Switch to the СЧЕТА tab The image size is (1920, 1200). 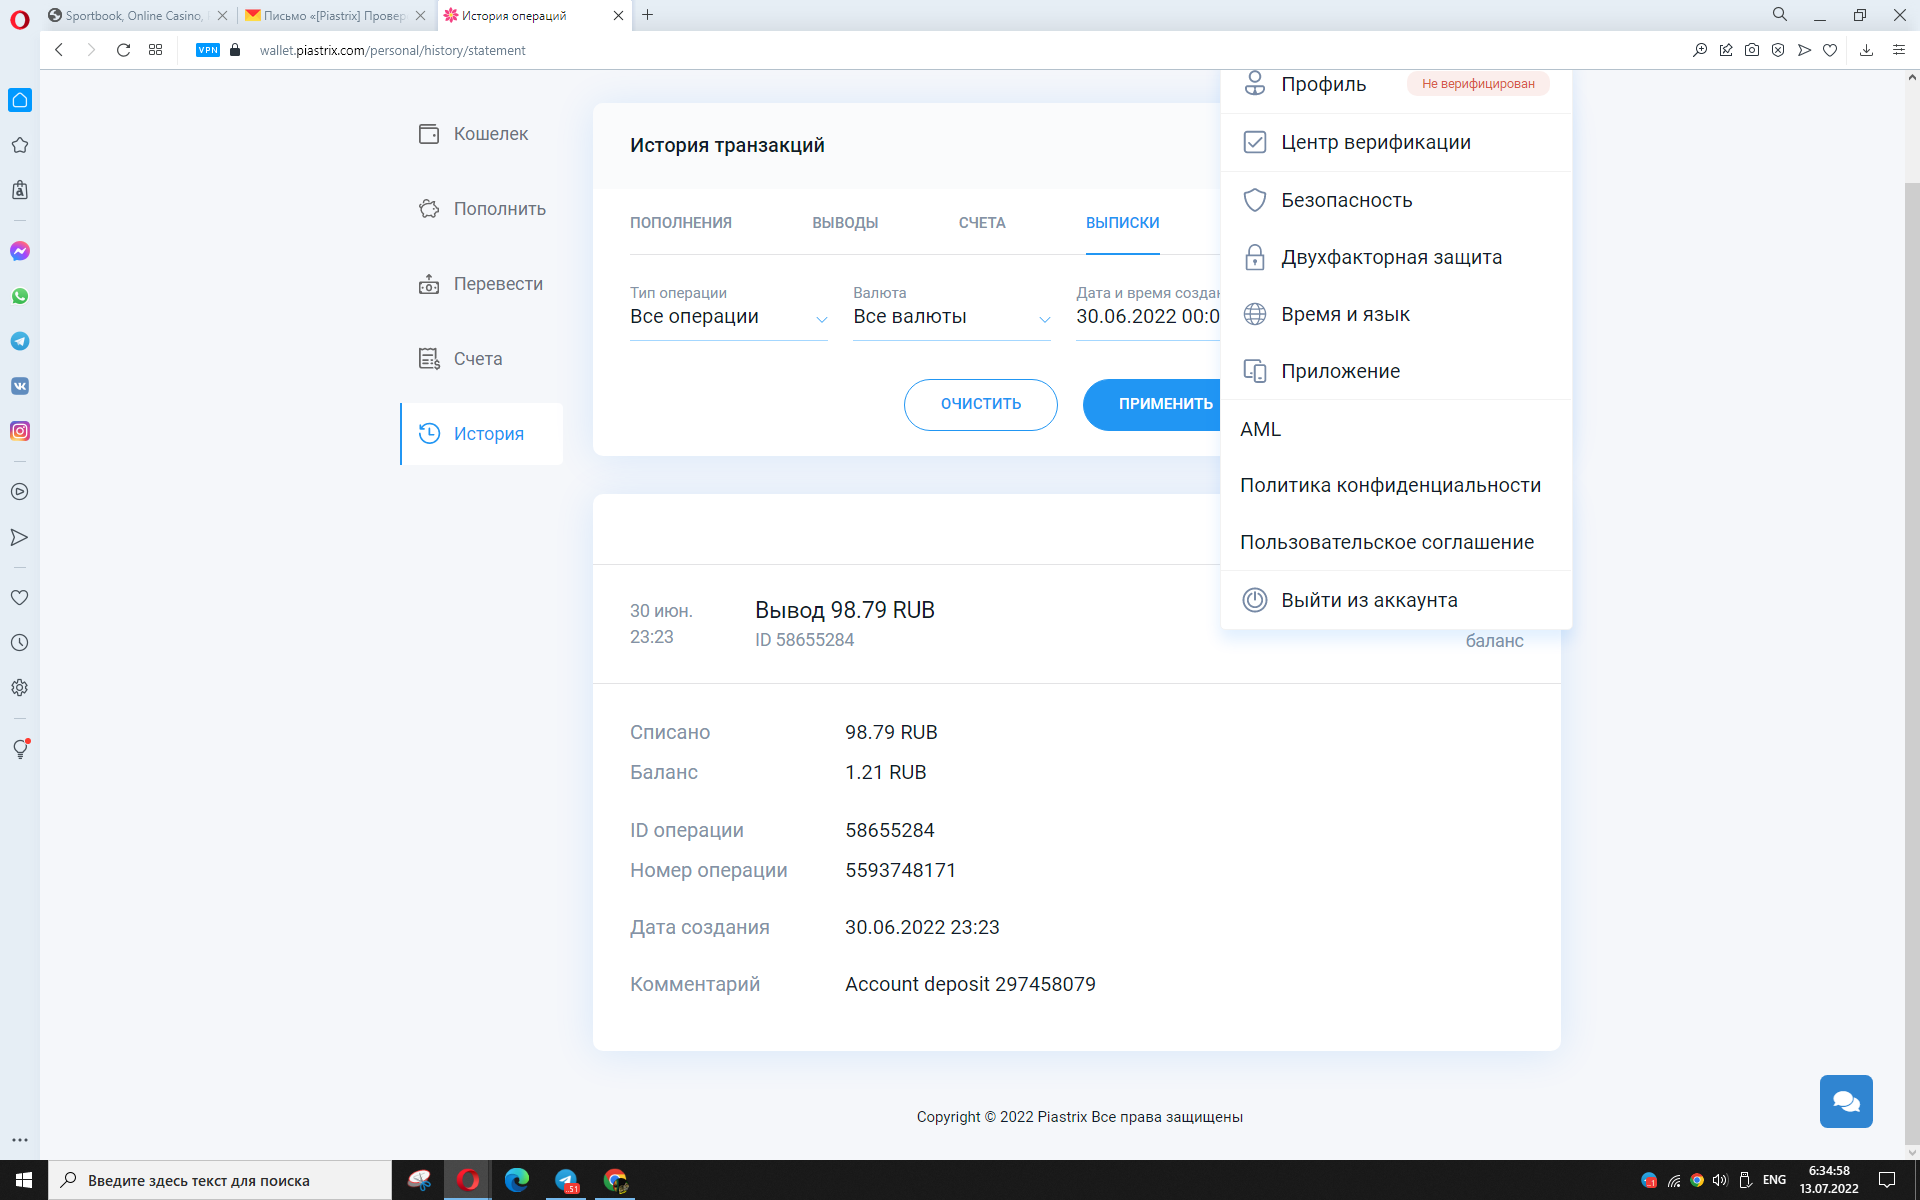pos(982,223)
